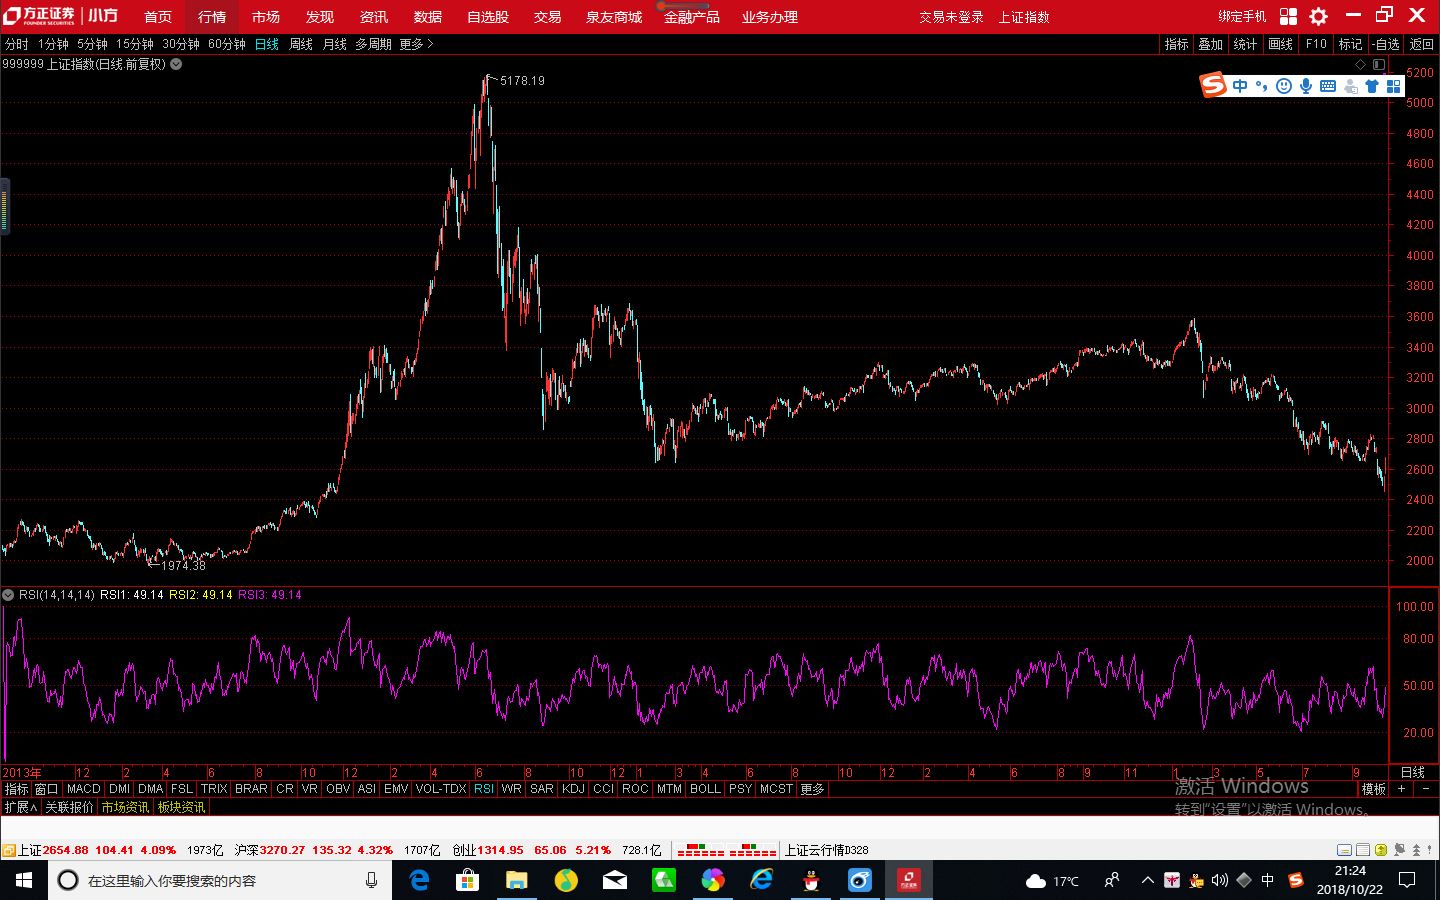Click the 返回 back button
Viewport: 1440px width, 900px height.
coord(1422,44)
